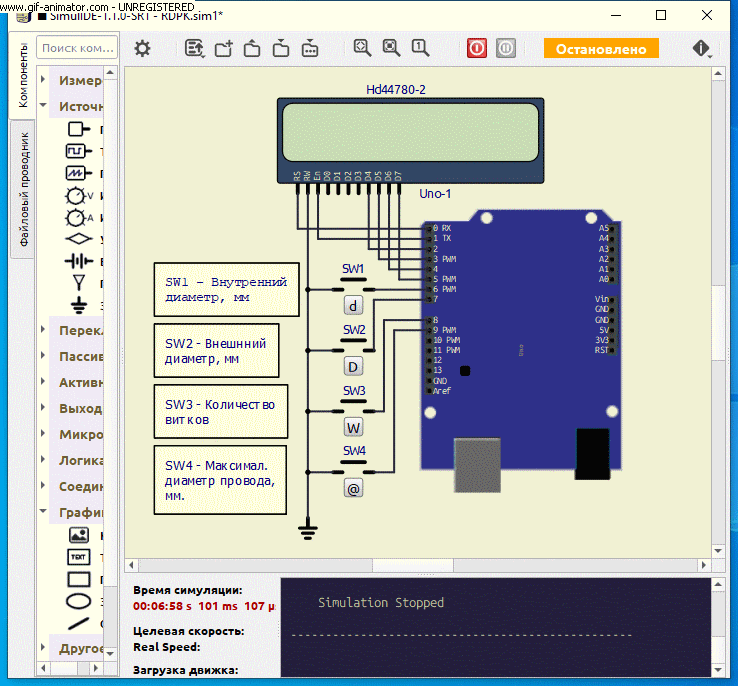Click the component search field

point(77,48)
